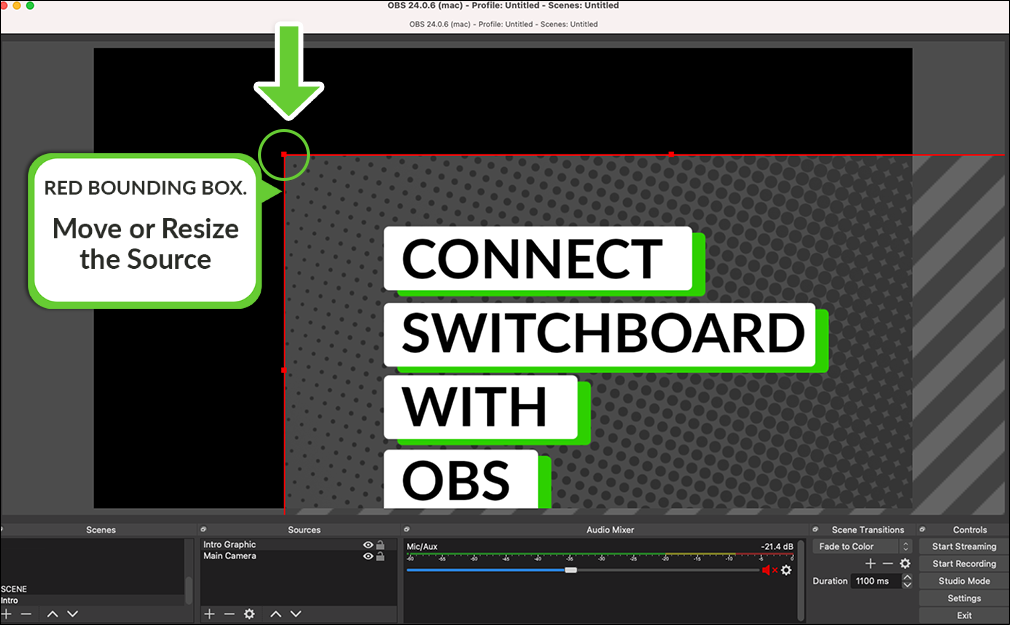Click the Mic/Aux volume slider handle

click(x=571, y=570)
